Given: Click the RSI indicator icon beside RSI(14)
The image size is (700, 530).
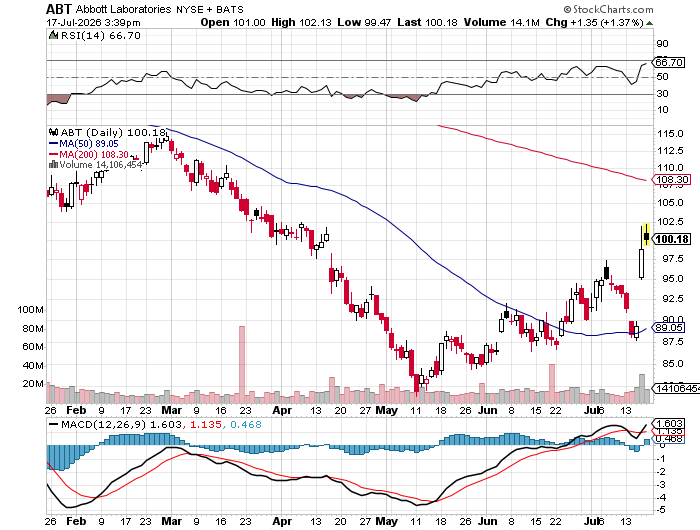Looking at the screenshot, I should point(54,35).
